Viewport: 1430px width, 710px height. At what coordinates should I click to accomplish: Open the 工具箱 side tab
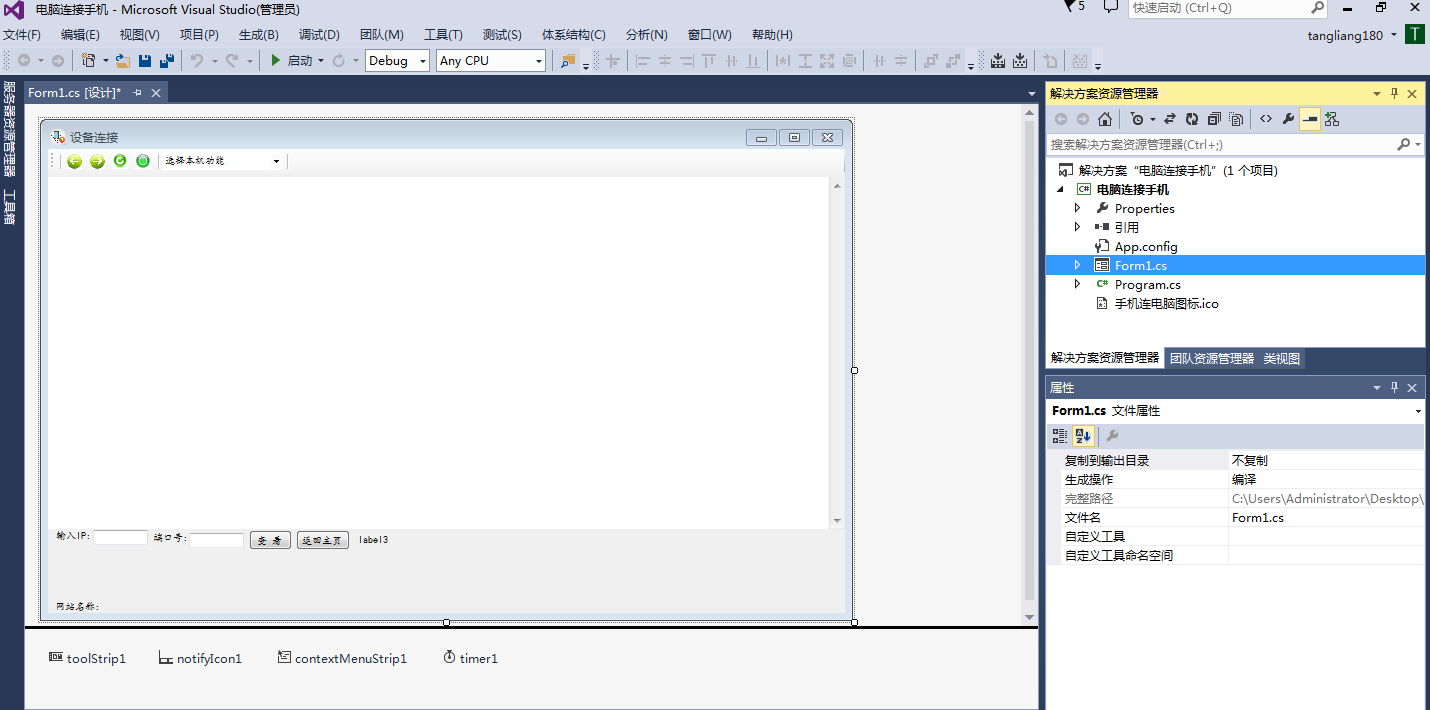9,207
